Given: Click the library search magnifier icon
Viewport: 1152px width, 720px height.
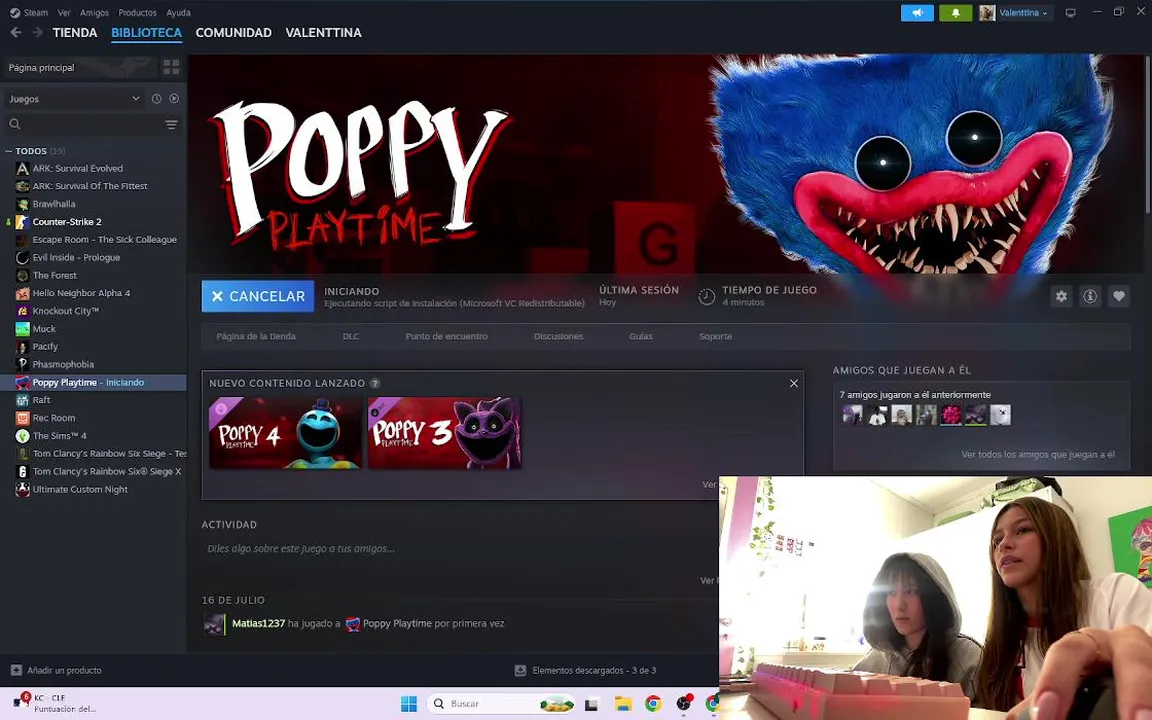Looking at the screenshot, I should click(x=15, y=124).
